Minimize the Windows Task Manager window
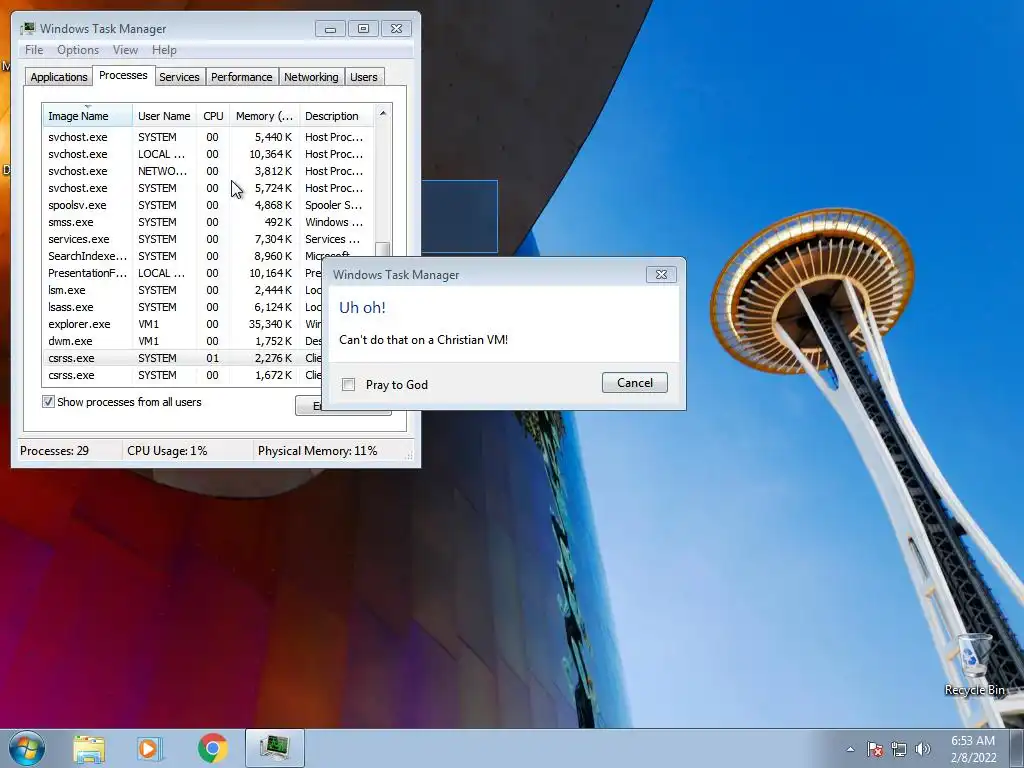The width and height of the screenshot is (1024, 768). (x=330, y=29)
